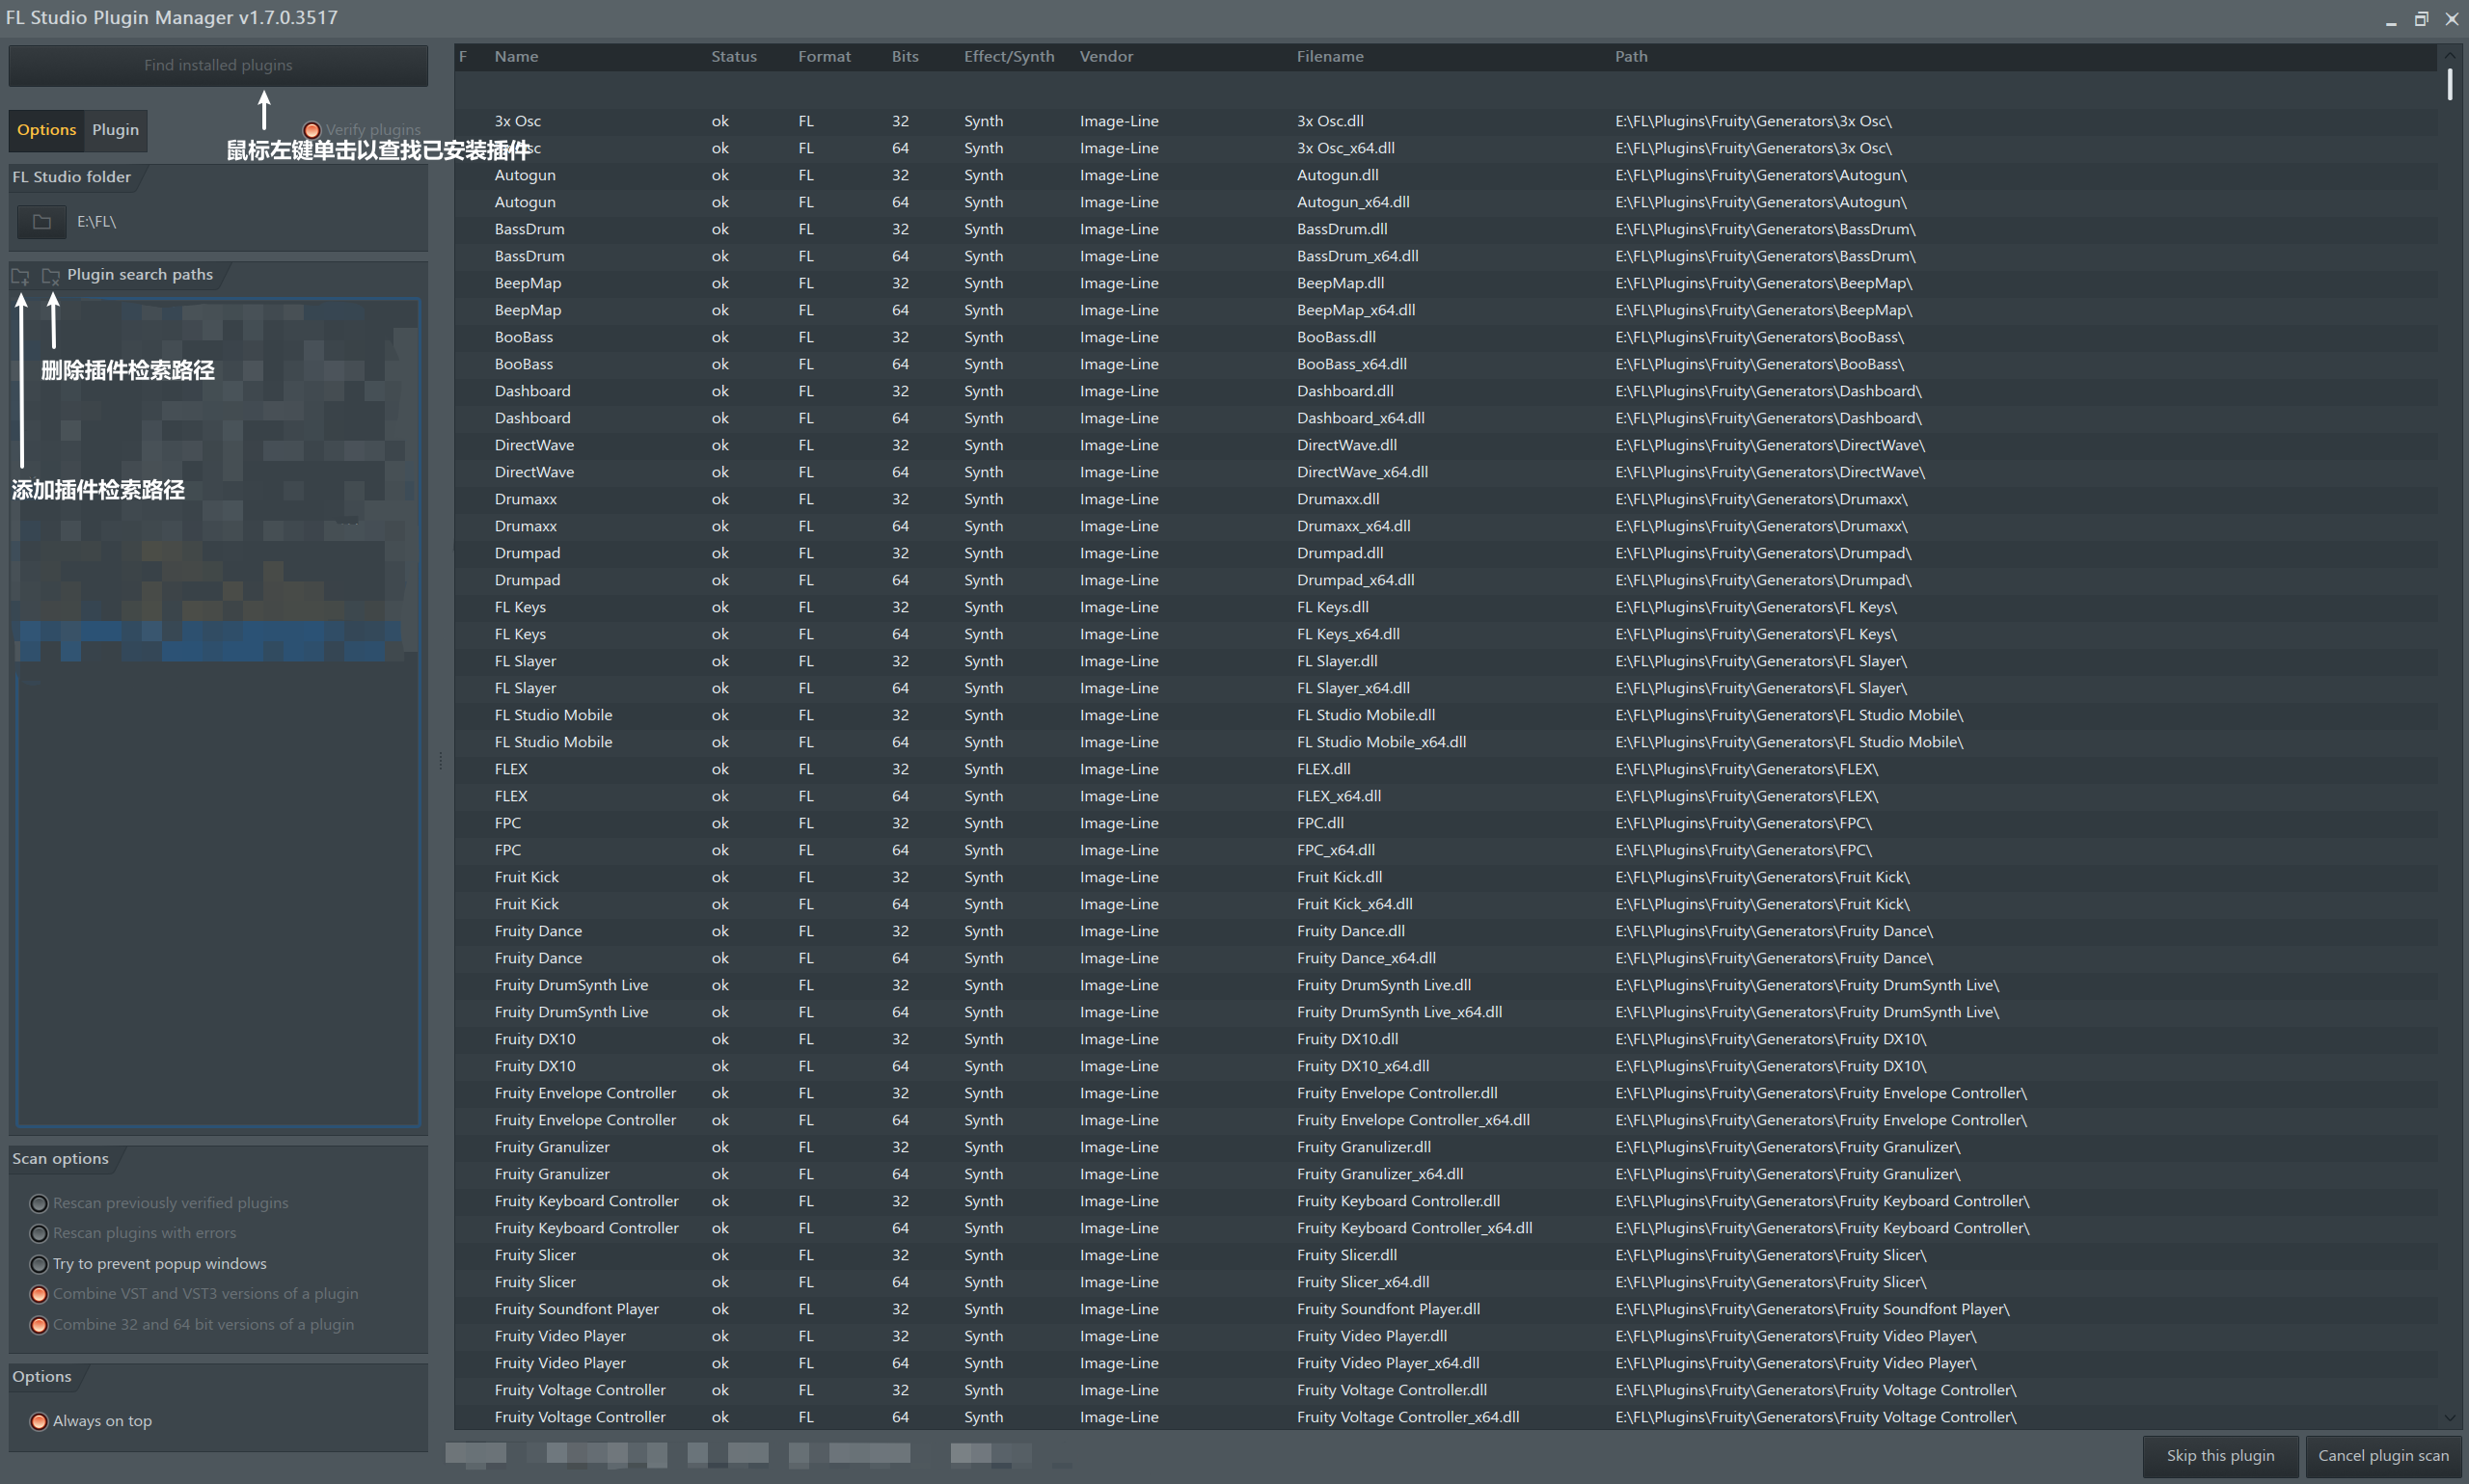Select the Drumaxx_x64.dll filename cell
The height and width of the screenshot is (1484, 2469).
(1354, 526)
